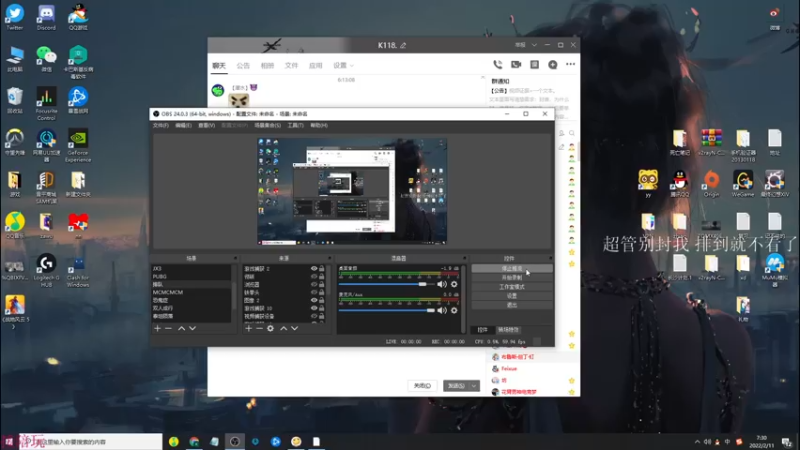Open the 发送 button dropdown arrow
Viewport: 800px width, 450px height.
(474, 386)
